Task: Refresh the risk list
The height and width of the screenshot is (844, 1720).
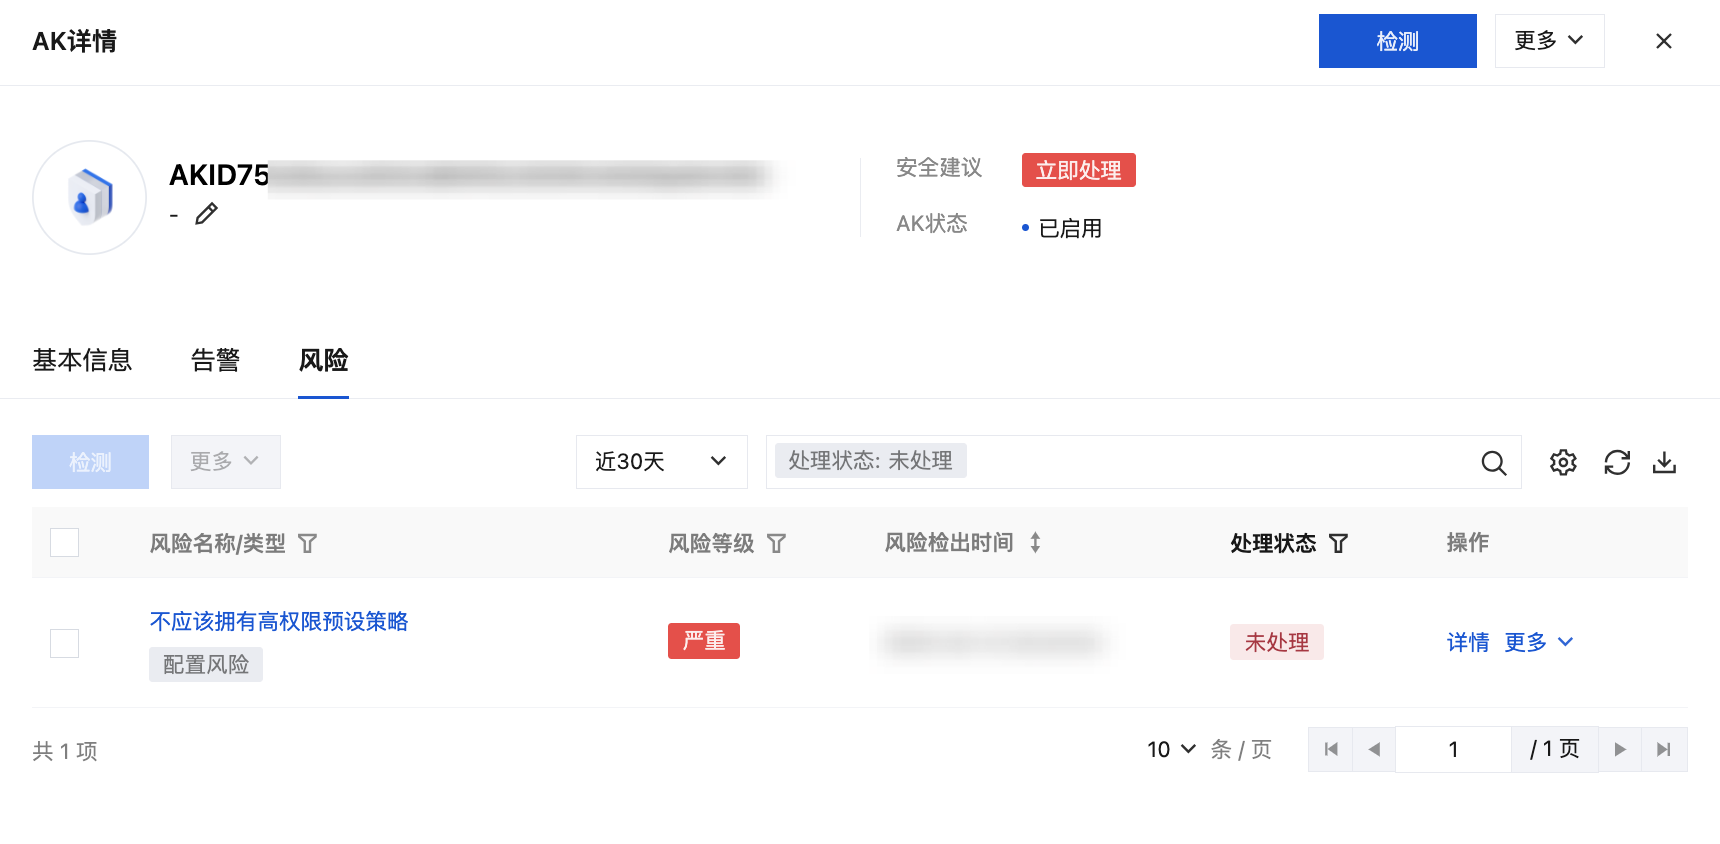Action: (1617, 462)
